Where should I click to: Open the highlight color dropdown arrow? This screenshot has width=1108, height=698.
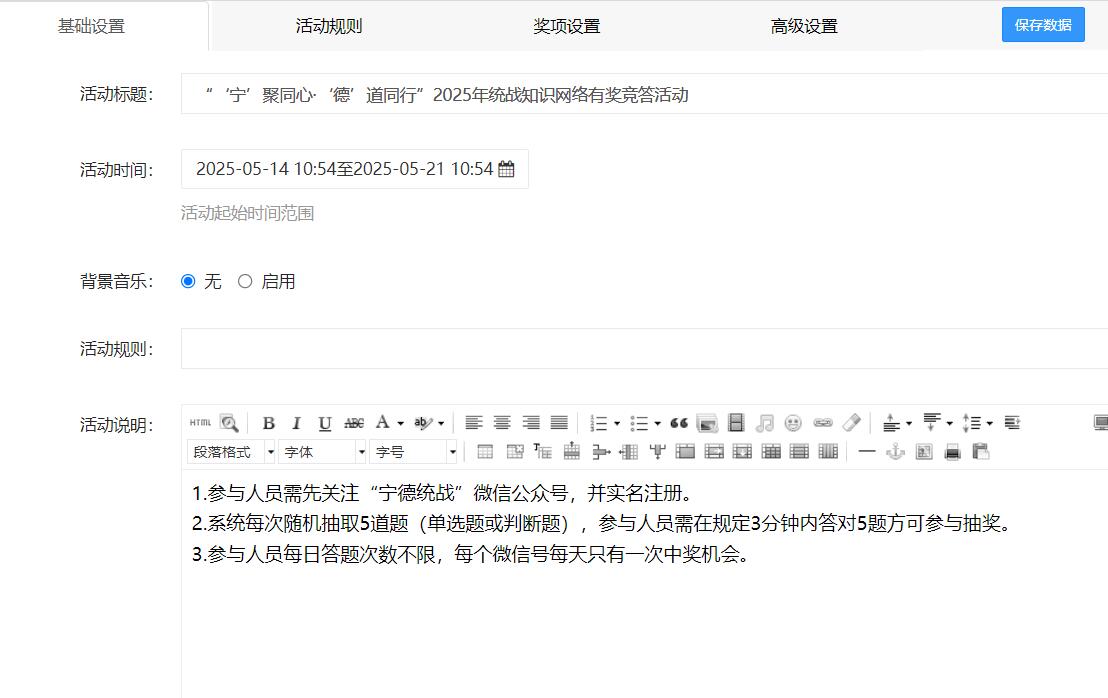441,424
